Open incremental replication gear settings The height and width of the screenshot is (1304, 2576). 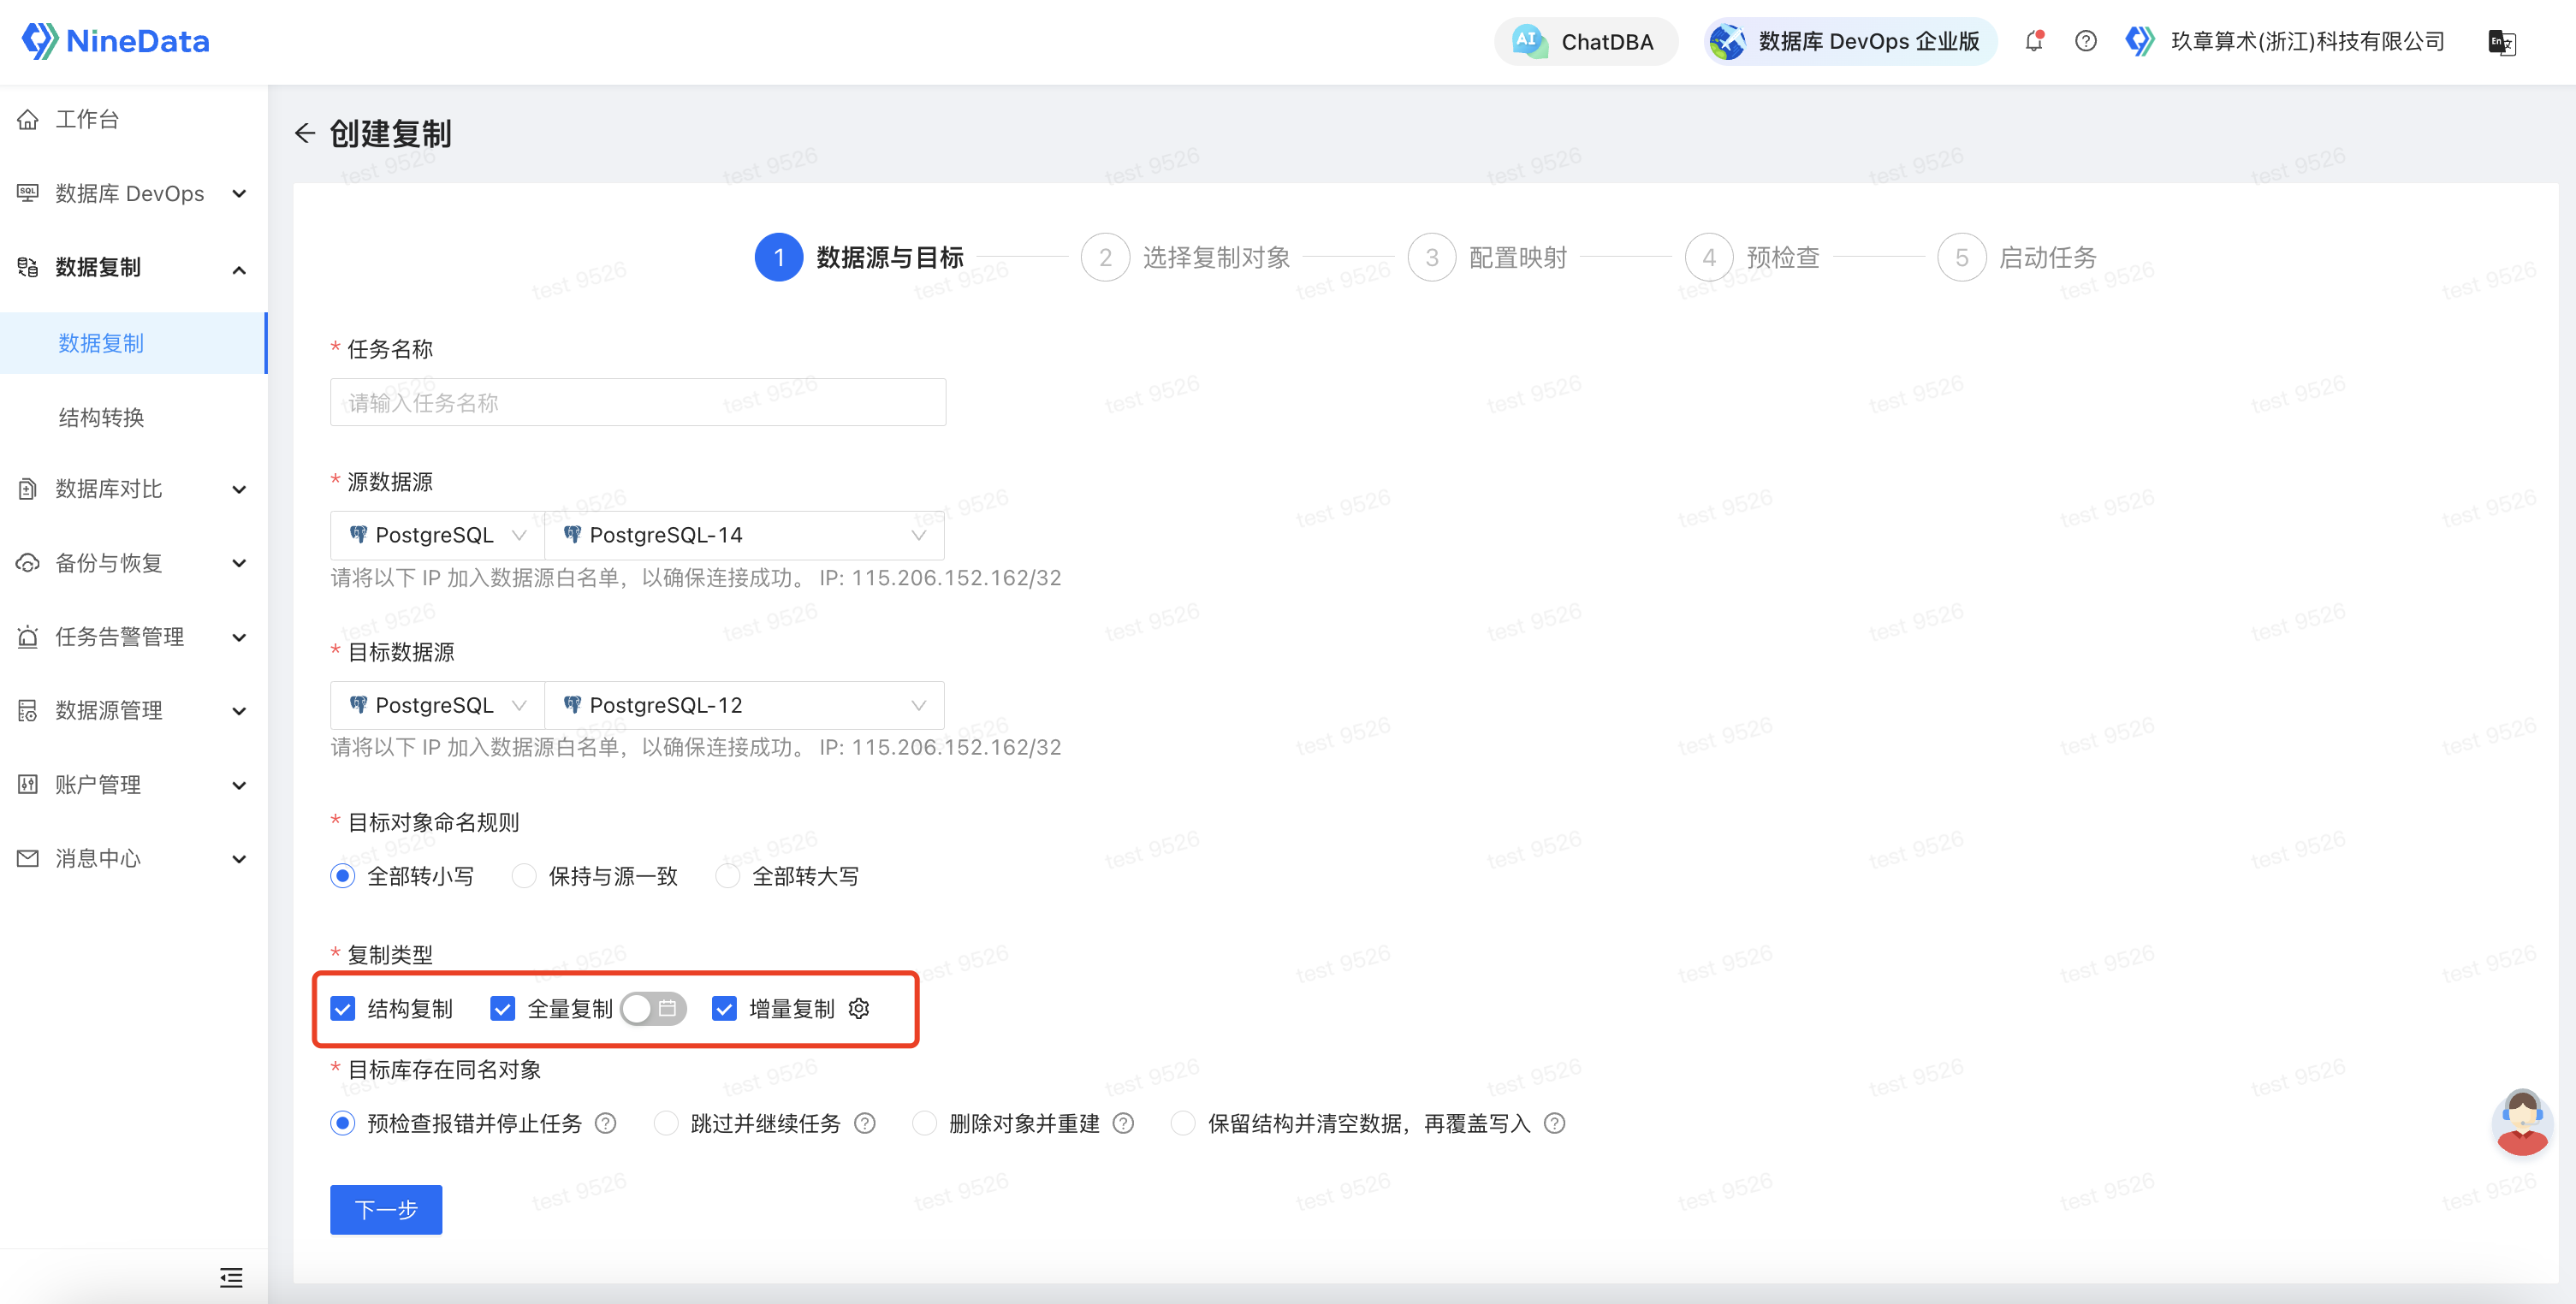859,1008
